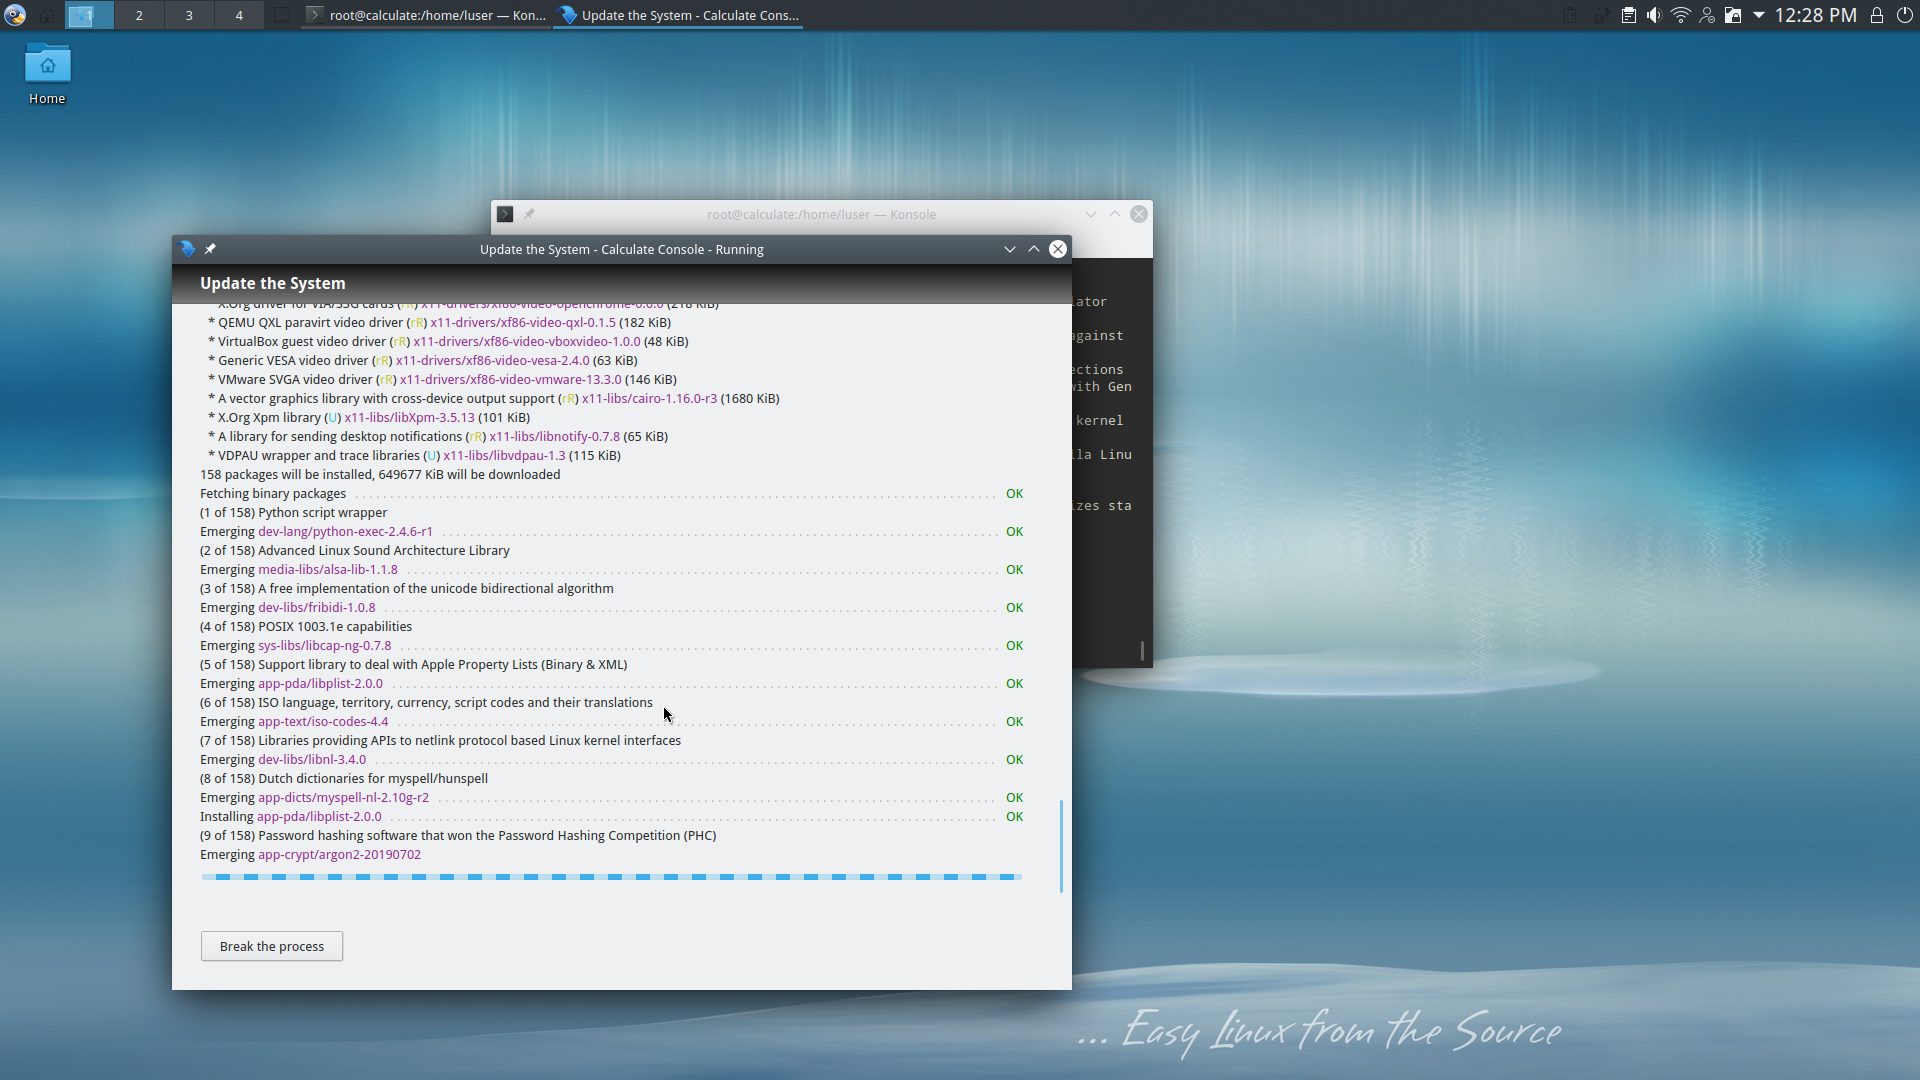
Task: Toggle pin on Calculate Console window
Action: click(210, 249)
